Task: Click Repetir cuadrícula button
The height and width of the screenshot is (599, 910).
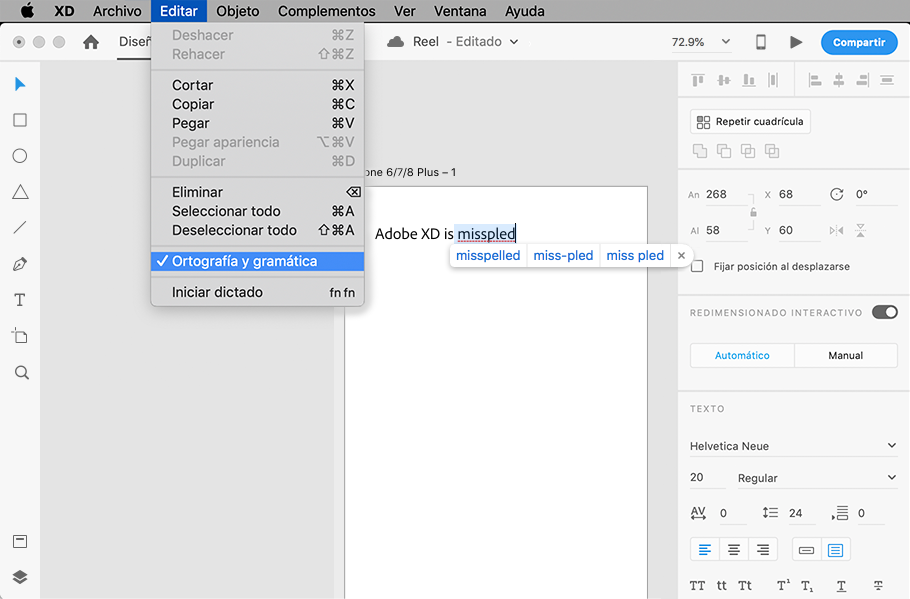Action: (750, 121)
